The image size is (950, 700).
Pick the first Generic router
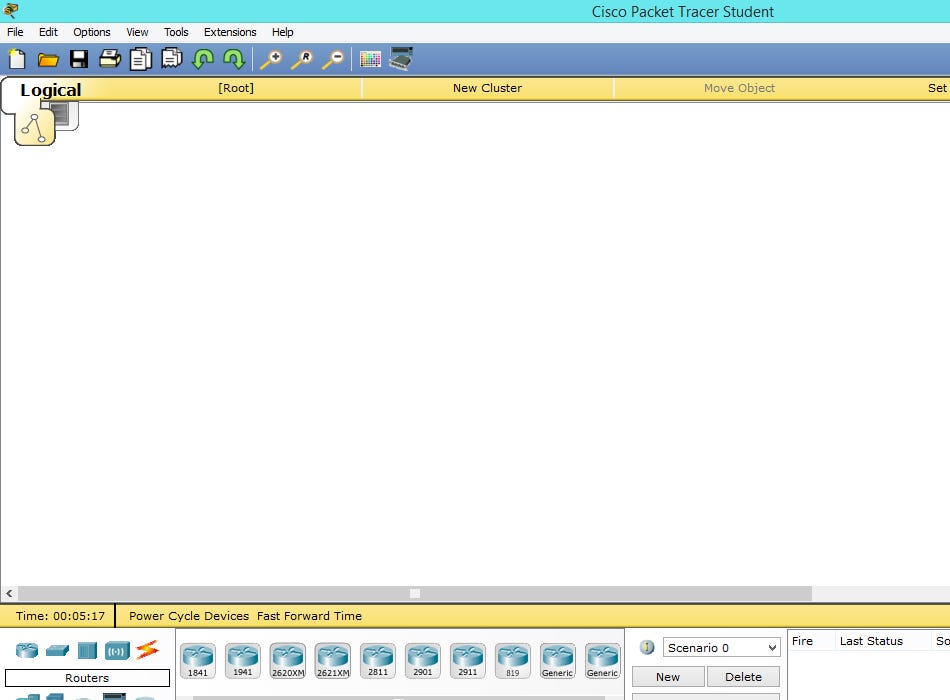557,661
